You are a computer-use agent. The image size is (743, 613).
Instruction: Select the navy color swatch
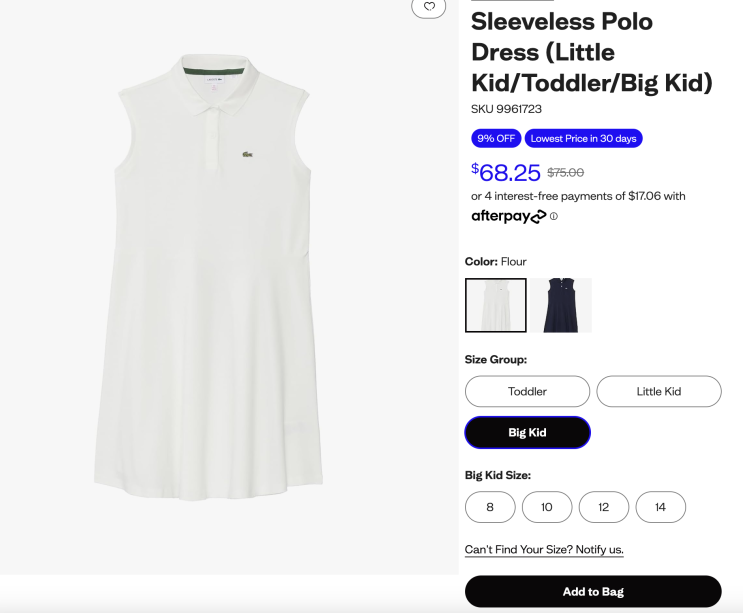tap(561, 305)
